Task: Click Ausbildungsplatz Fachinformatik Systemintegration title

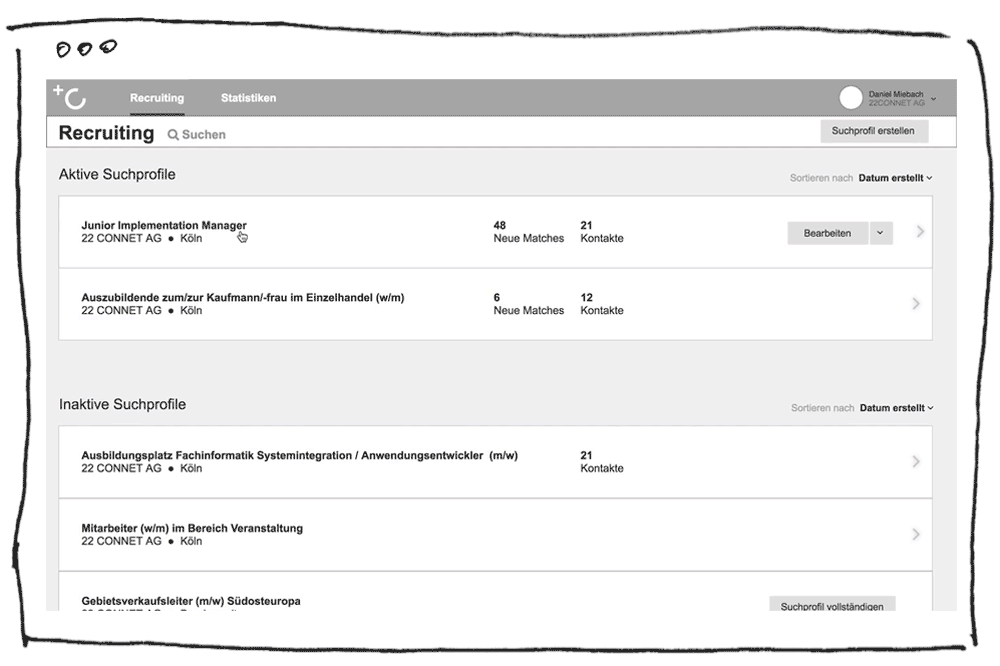Action: click(x=299, y=455)
